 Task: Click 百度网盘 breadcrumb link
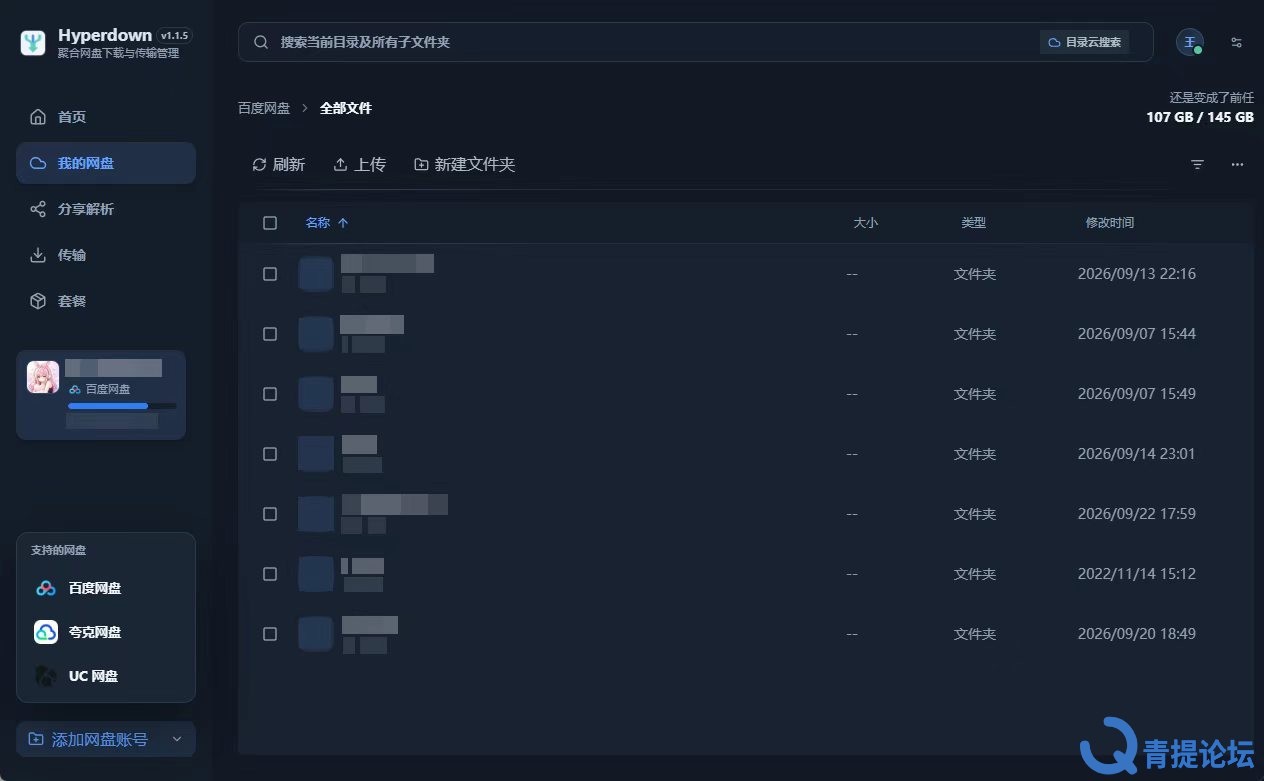264,108
